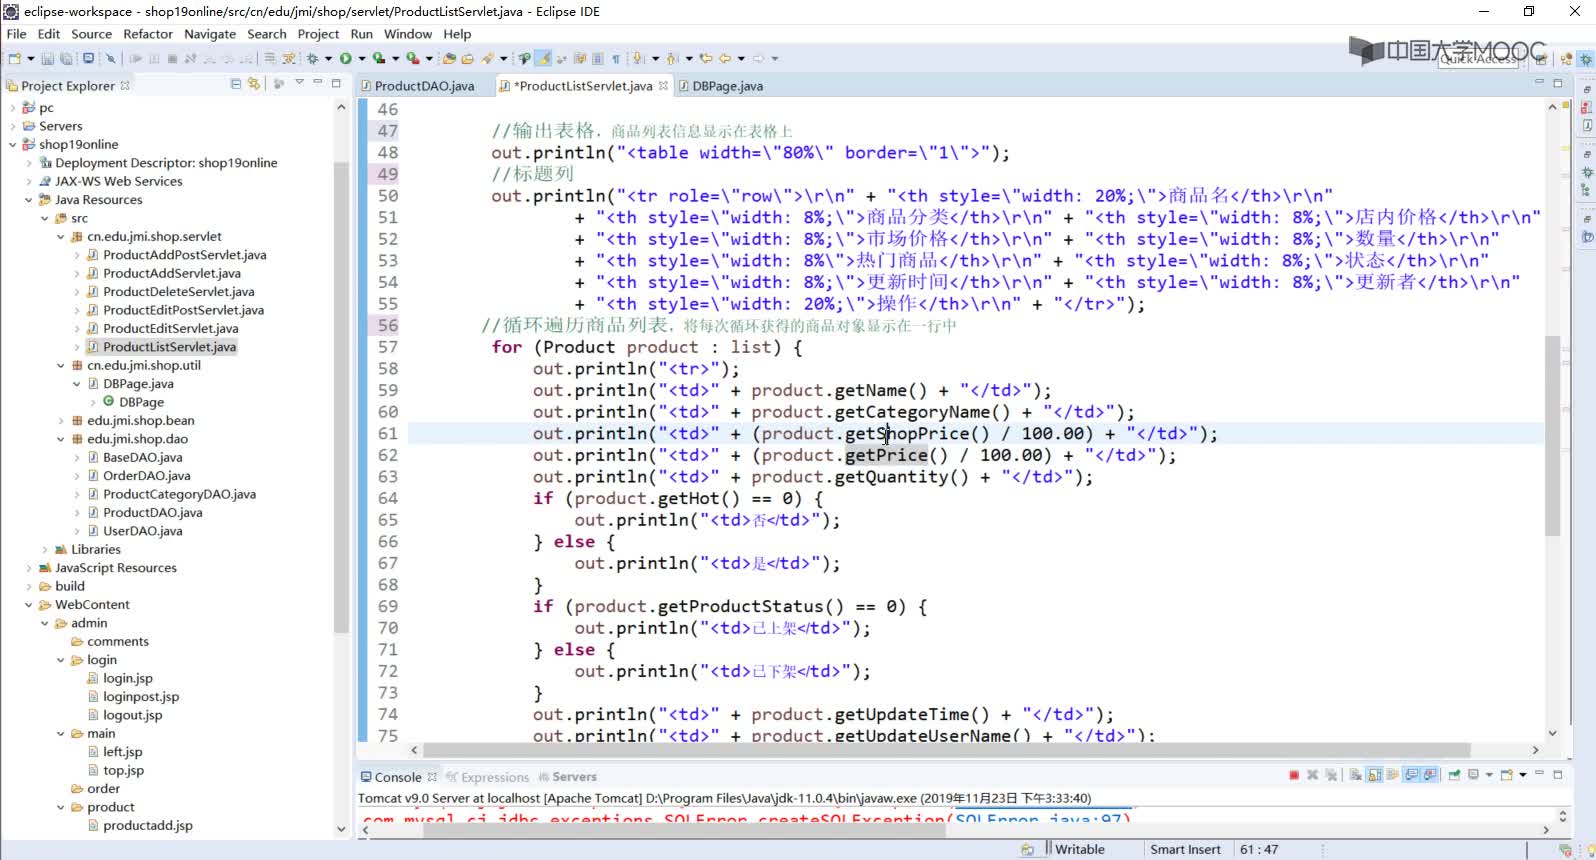The image size is (1596, 860).
Task: Click Display Selected Console icon
Action: click(x=1472, y=775)
